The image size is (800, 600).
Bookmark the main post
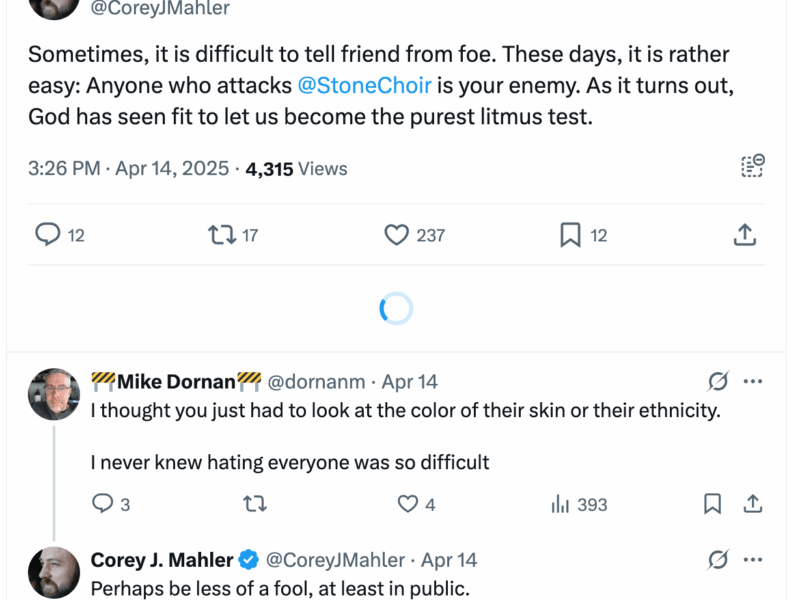(568, 234)
